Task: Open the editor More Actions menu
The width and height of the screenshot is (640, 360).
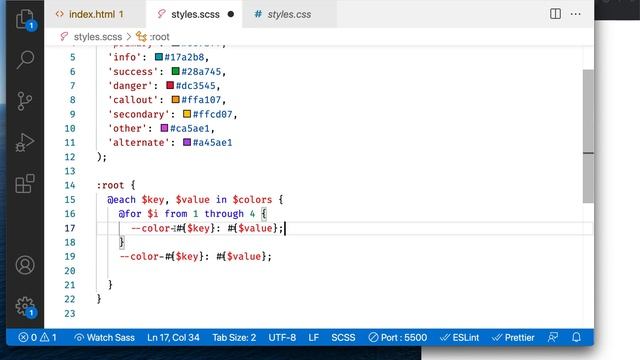Action: click(576, 14)
